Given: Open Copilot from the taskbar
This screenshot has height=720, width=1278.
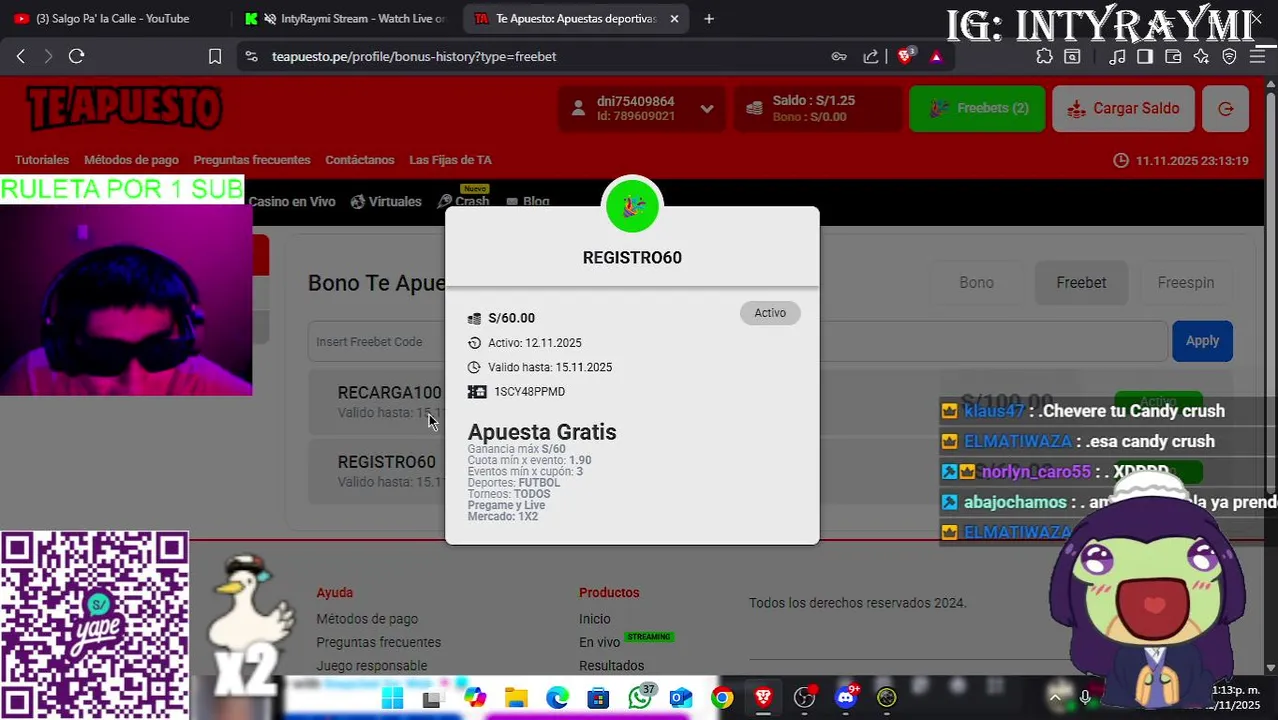Looking at the screenshot, I should (x=474, y=698).
